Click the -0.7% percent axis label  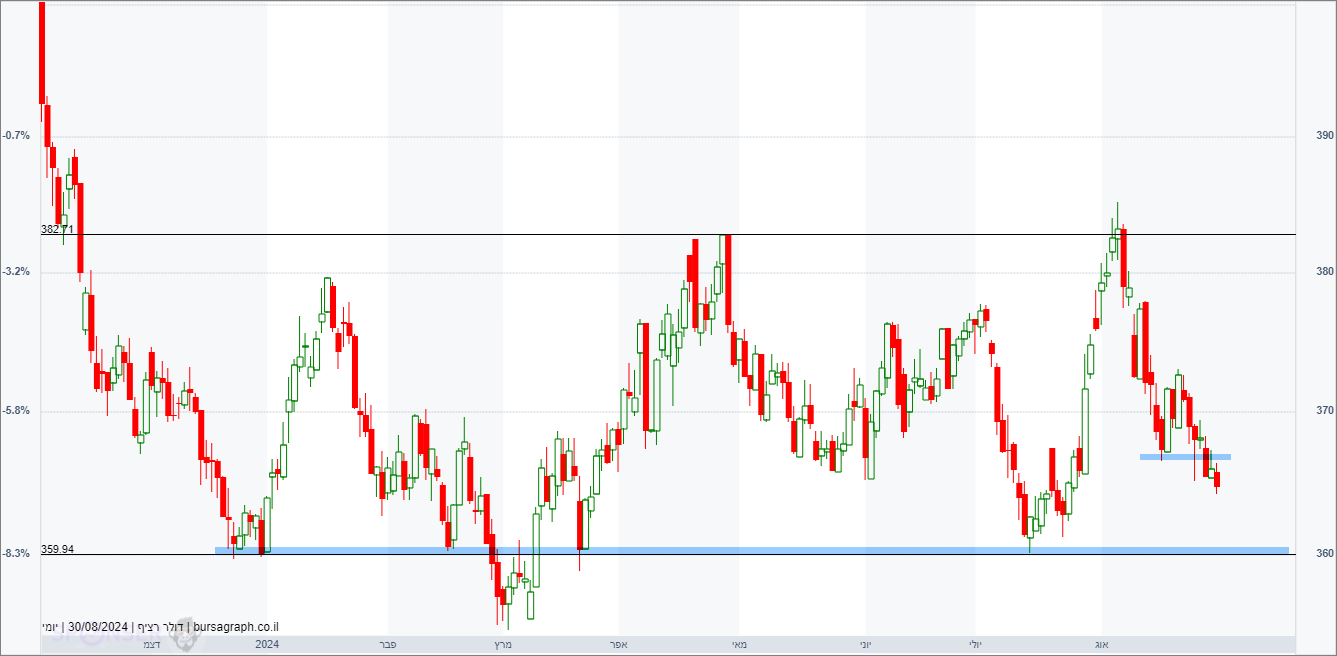tap(16, 135)
